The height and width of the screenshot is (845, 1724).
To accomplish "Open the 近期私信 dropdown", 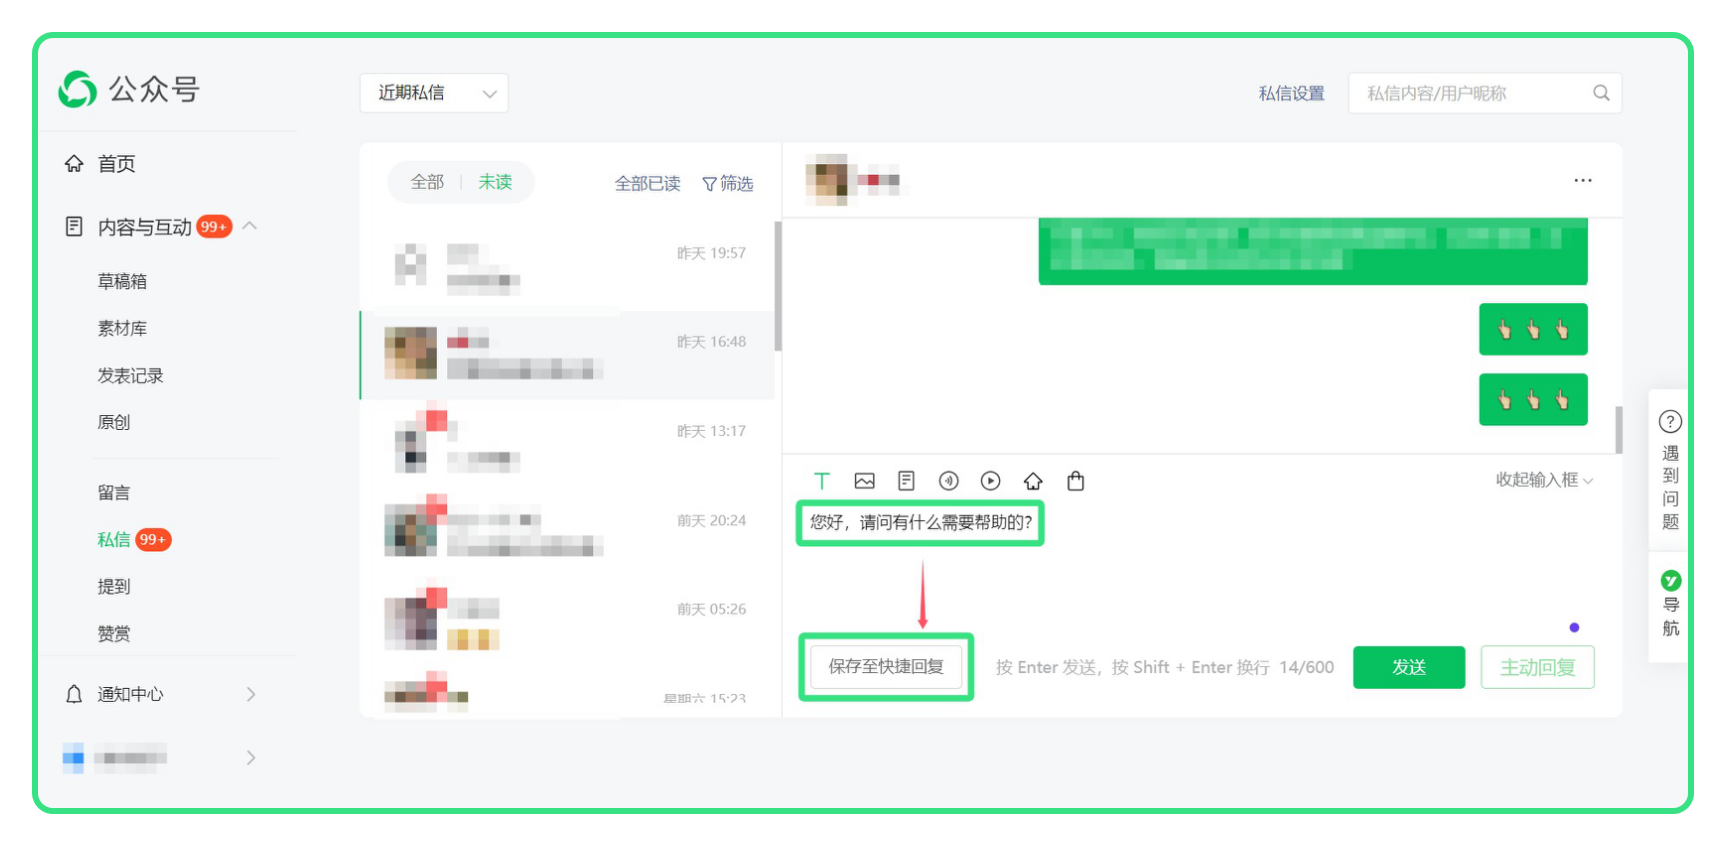I will [x=434, y=93].
